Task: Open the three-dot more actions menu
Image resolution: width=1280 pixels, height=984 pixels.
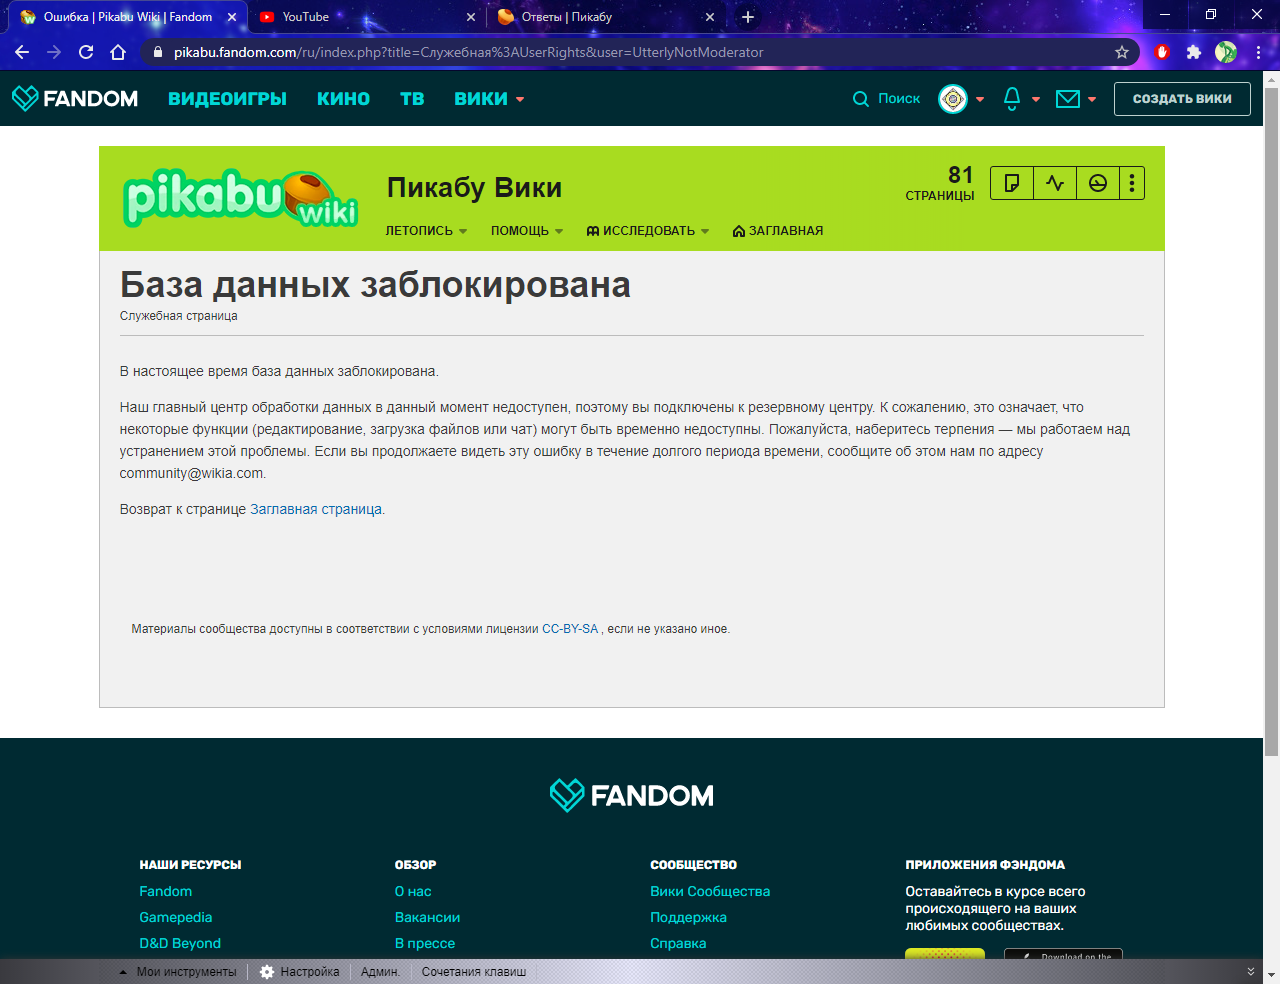Action: pyautogui.click(x=1132, y=183)
